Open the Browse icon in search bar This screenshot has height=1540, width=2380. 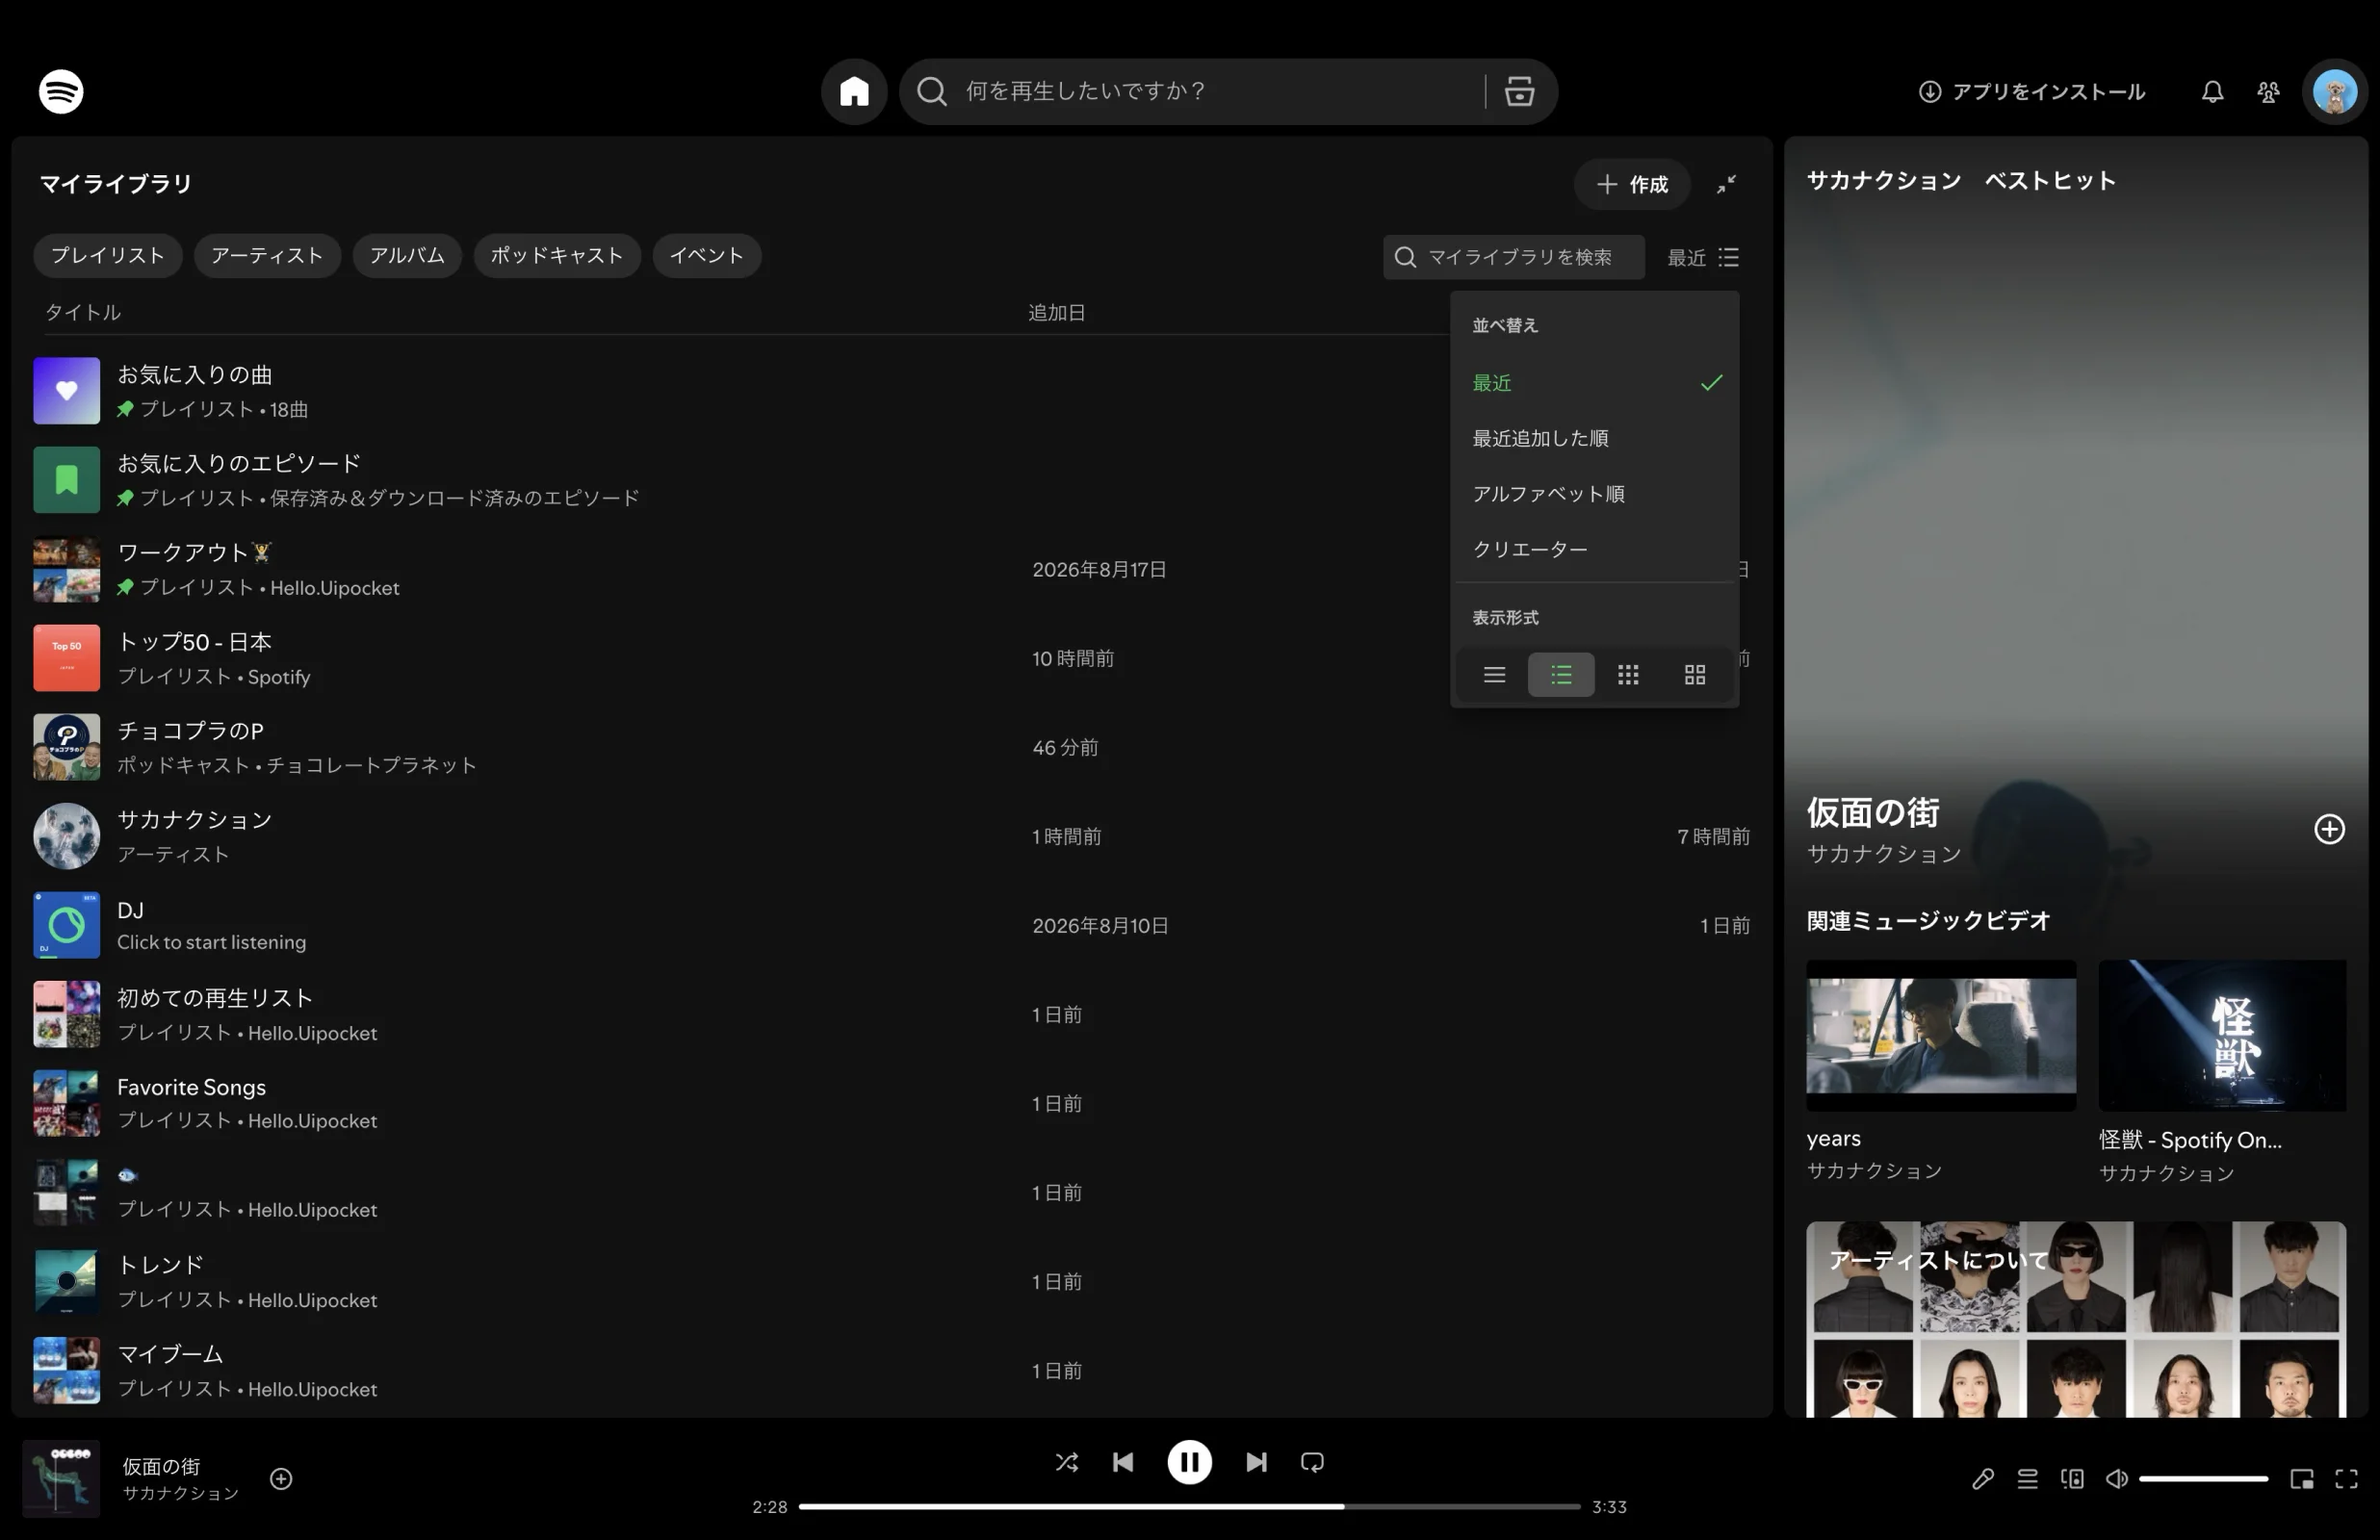[x=1519, y=91]
